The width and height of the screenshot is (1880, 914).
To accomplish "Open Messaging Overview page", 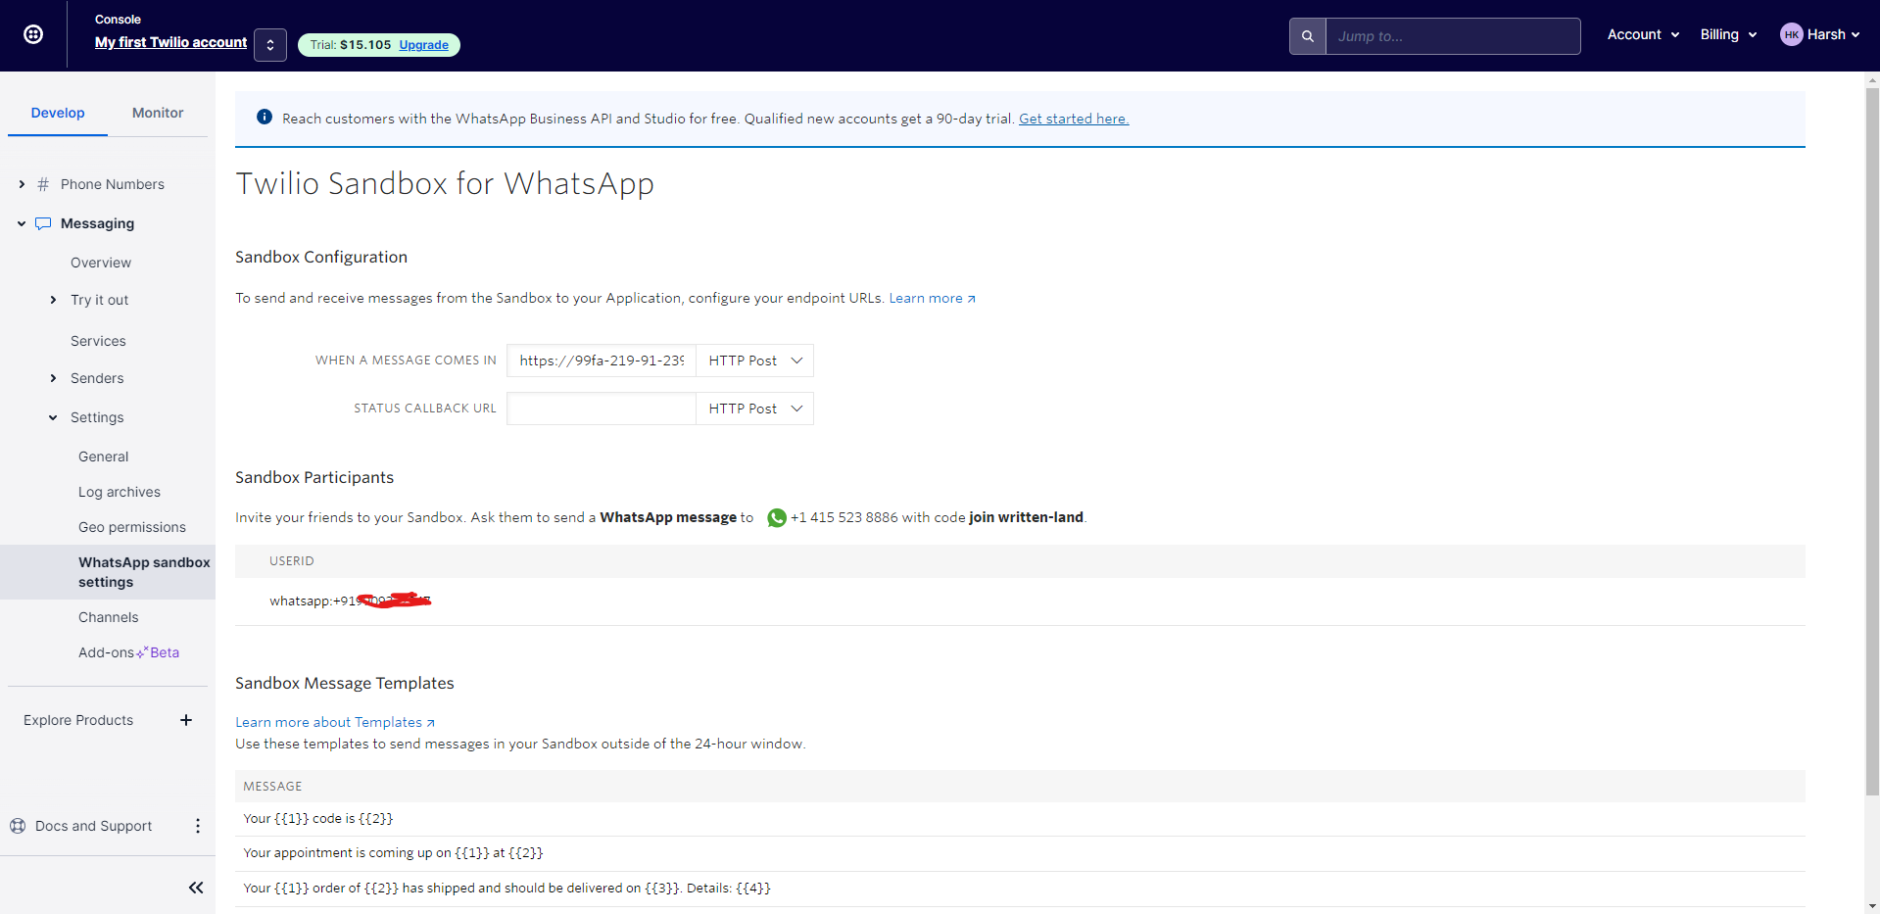I will [101, 263].
